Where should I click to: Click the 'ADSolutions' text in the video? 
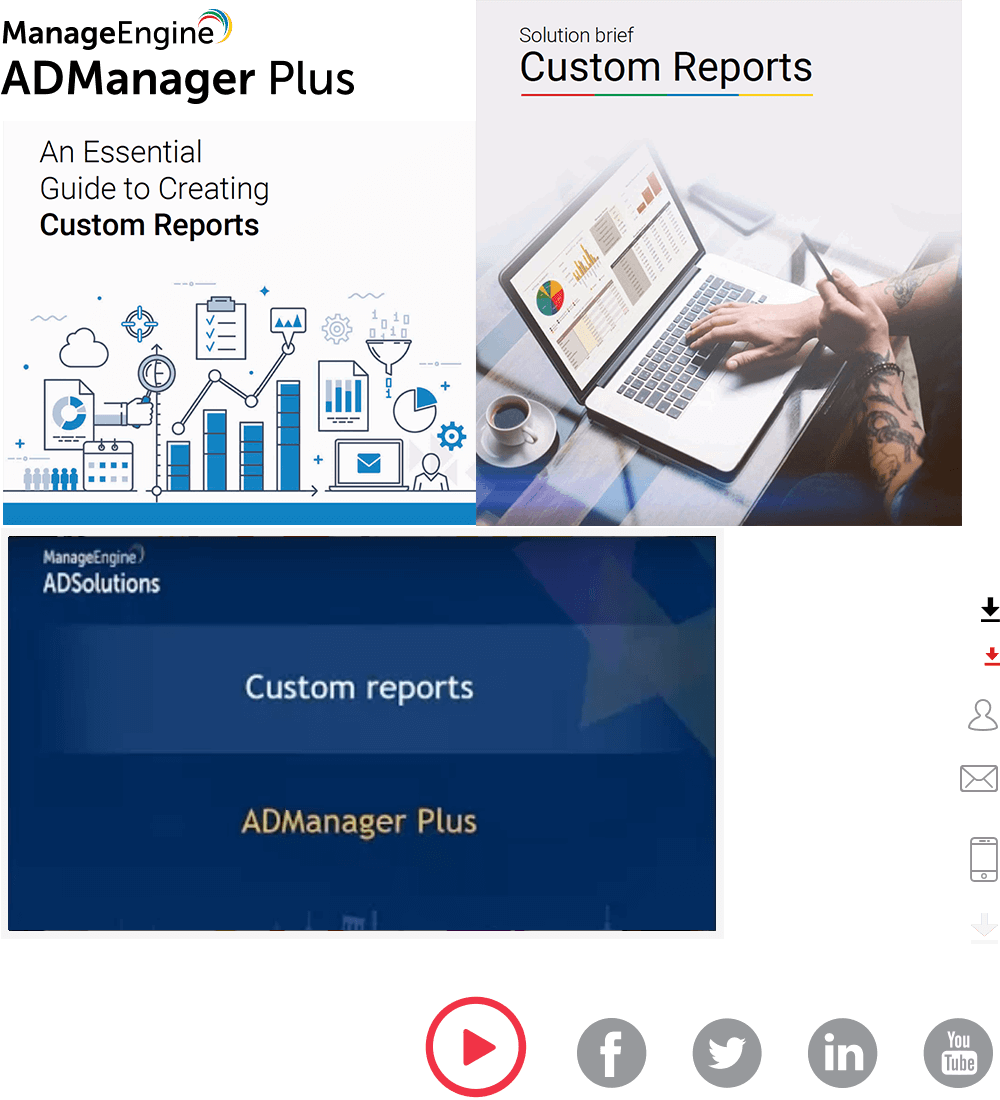pyautogui.click(x=102, y=583)
